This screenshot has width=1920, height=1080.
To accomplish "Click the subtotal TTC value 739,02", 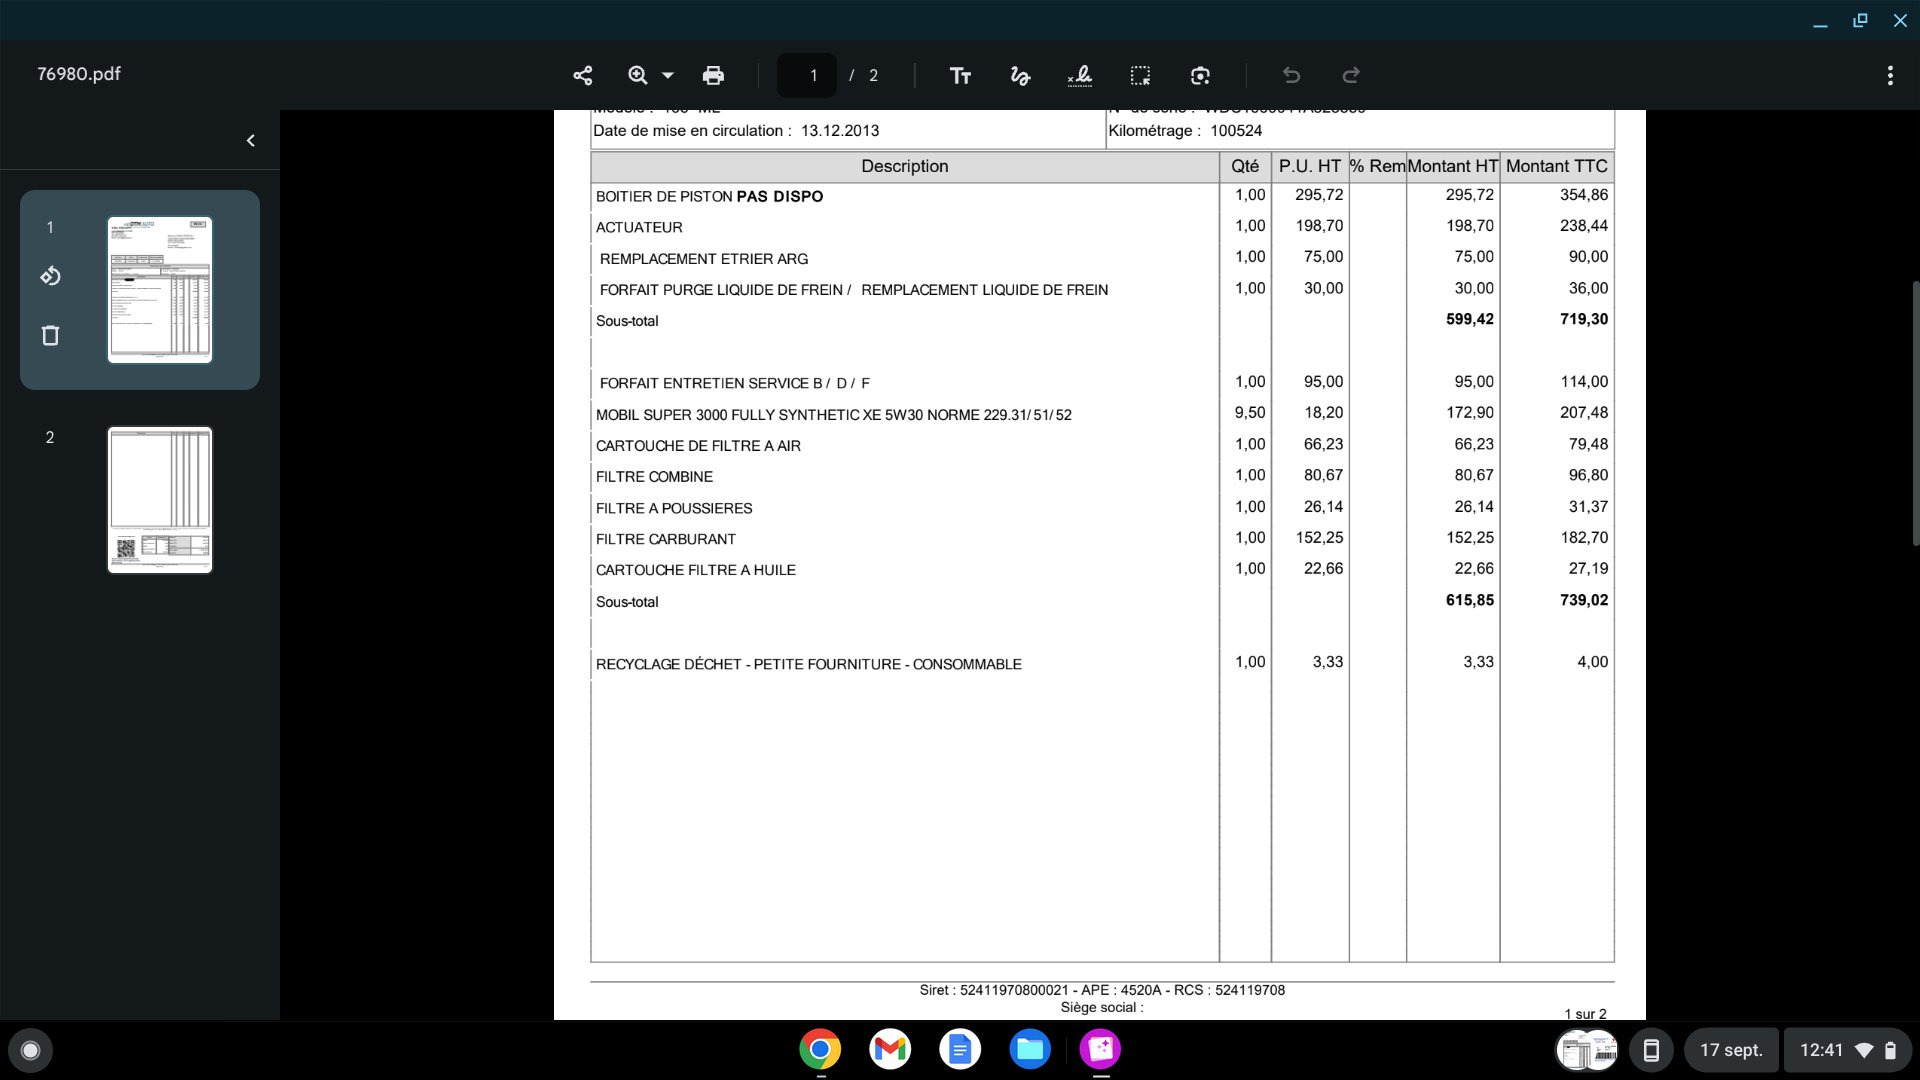I will 1584,600.
